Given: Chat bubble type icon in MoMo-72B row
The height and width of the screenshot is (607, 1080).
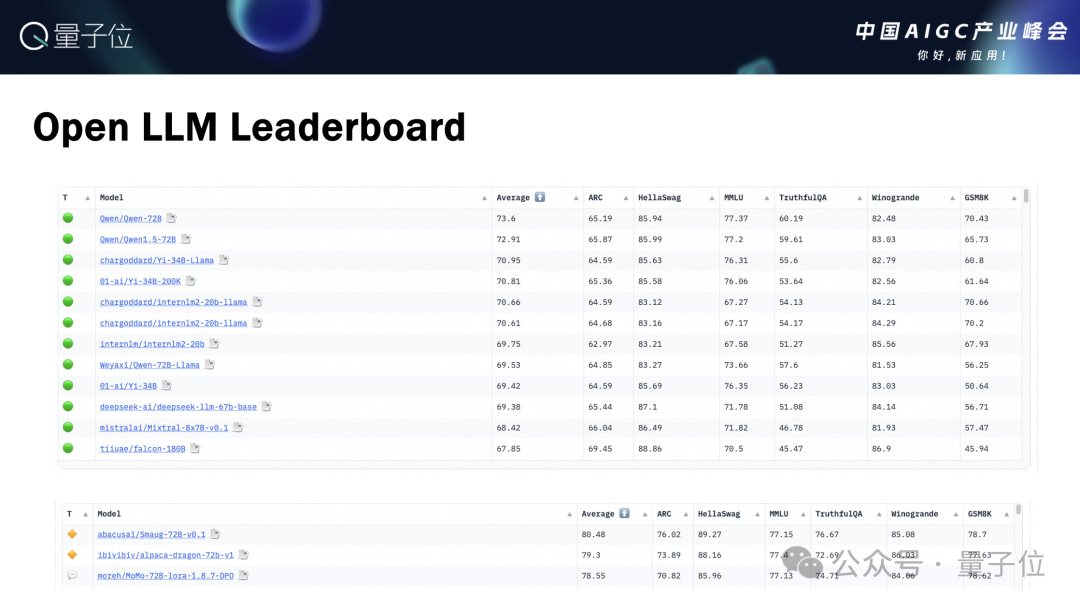Looking at the screenshot, I should pos(72,575).
